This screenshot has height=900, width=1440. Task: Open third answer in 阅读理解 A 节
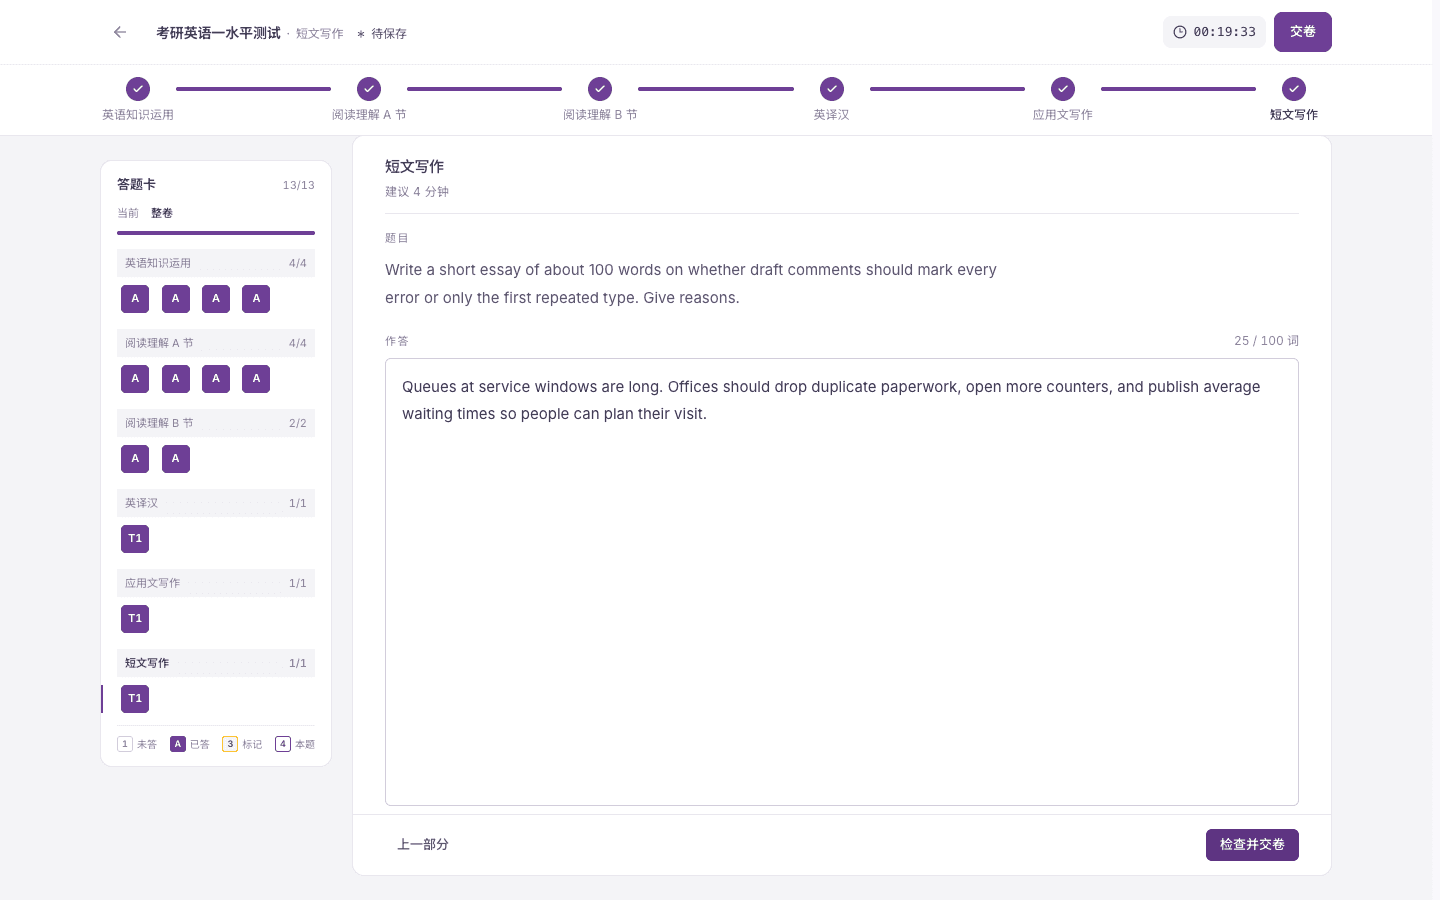coord(216,379)
